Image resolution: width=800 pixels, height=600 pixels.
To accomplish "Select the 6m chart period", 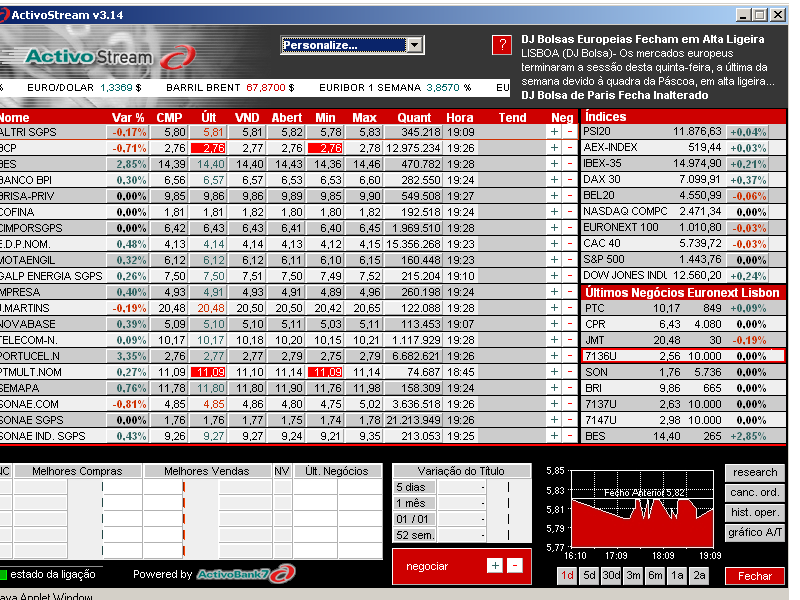I will 655,576.
